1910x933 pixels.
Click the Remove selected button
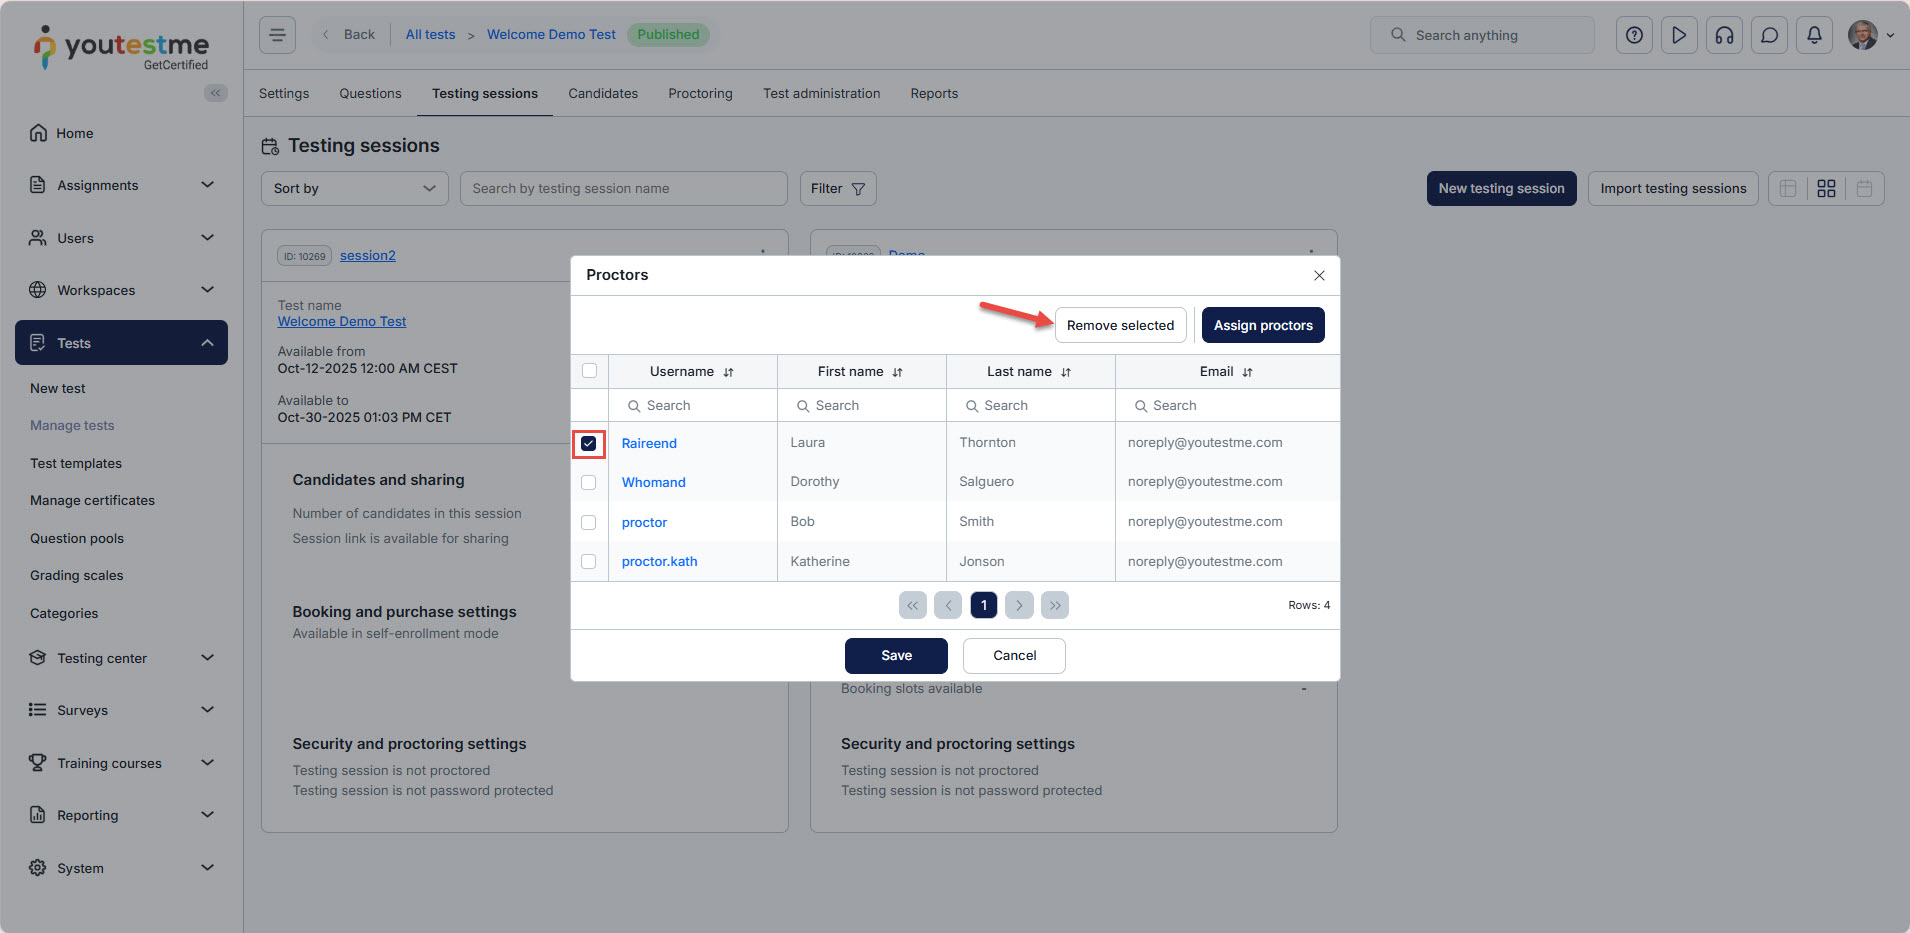click(1120, 326)
